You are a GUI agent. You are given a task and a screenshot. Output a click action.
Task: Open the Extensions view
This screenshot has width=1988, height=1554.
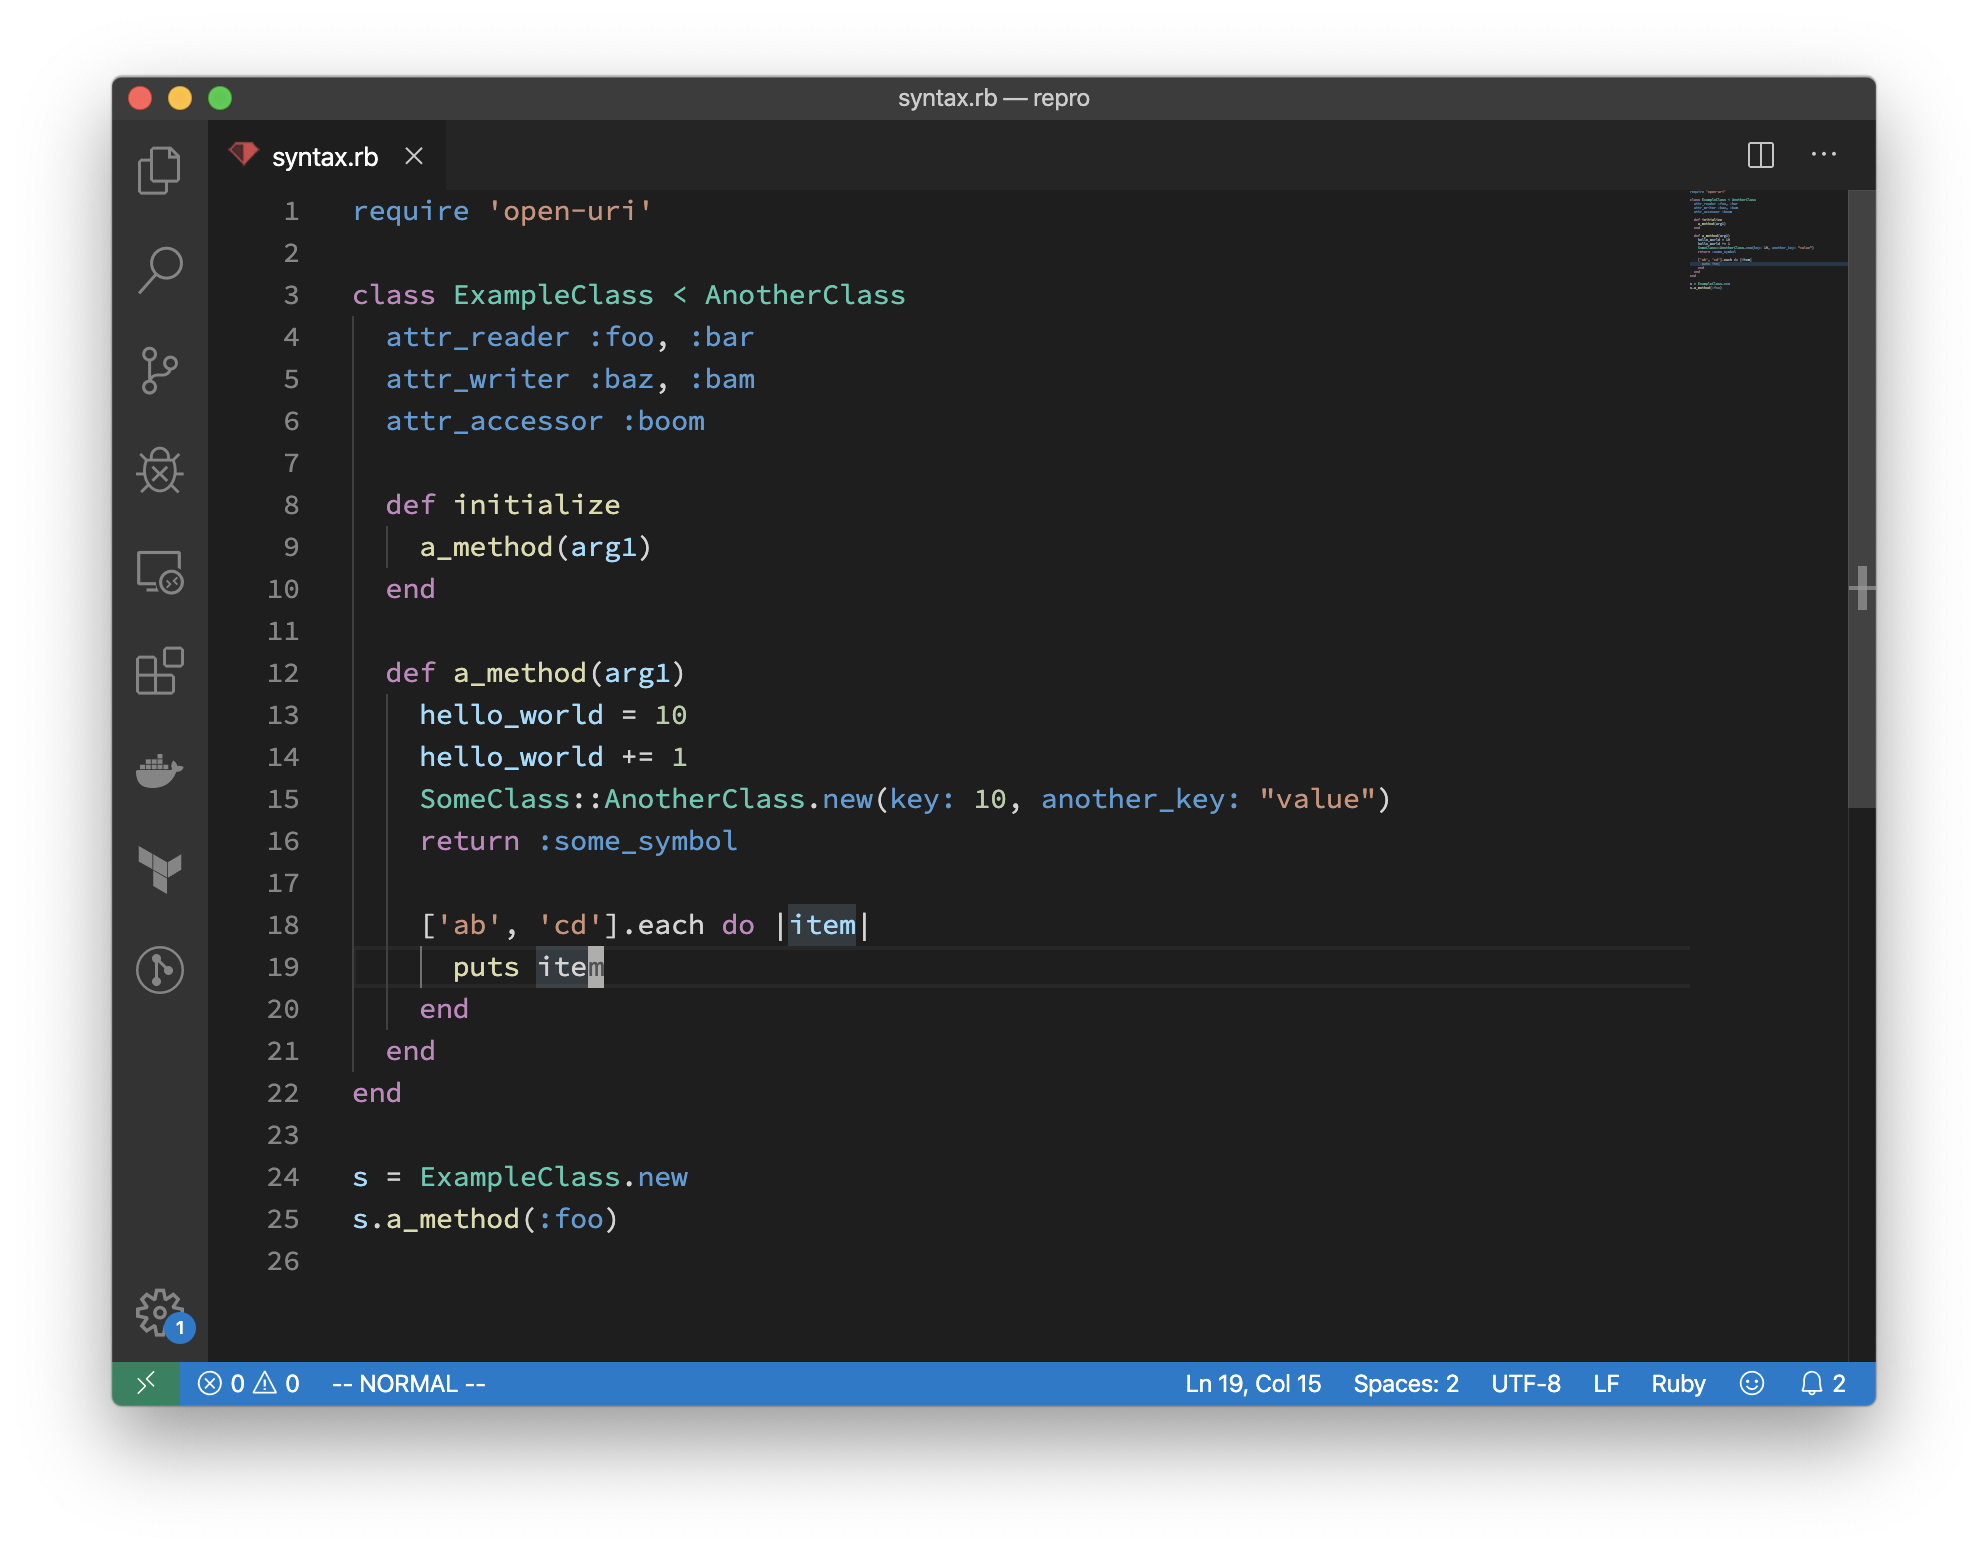coord(159,671)
